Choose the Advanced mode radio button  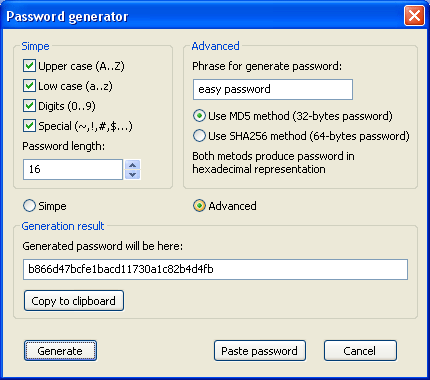199,206
